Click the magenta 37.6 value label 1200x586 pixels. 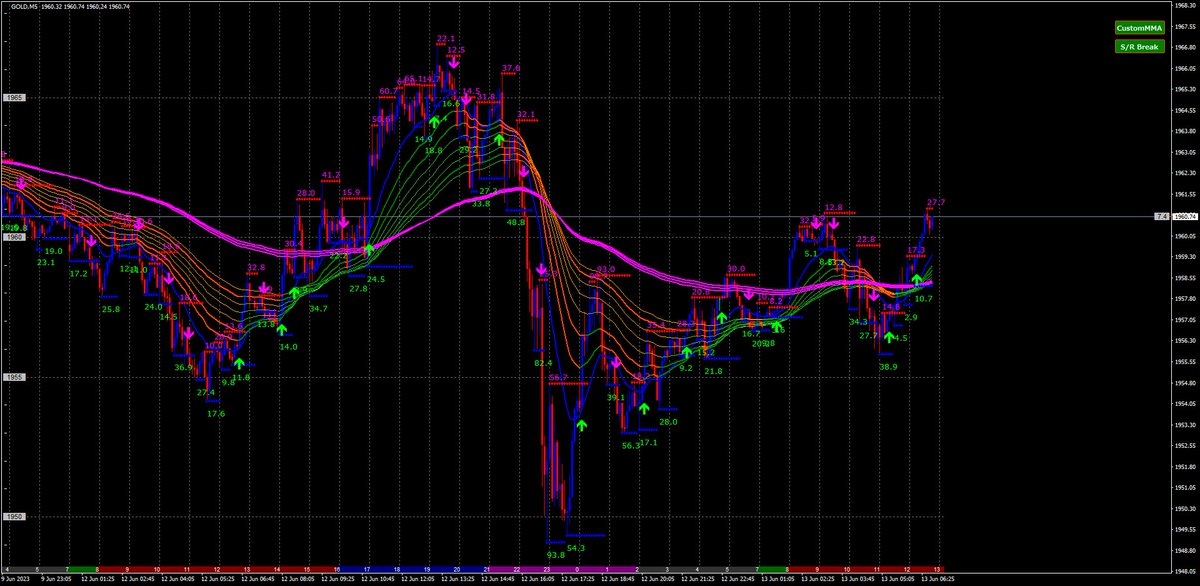pos(511,68)
